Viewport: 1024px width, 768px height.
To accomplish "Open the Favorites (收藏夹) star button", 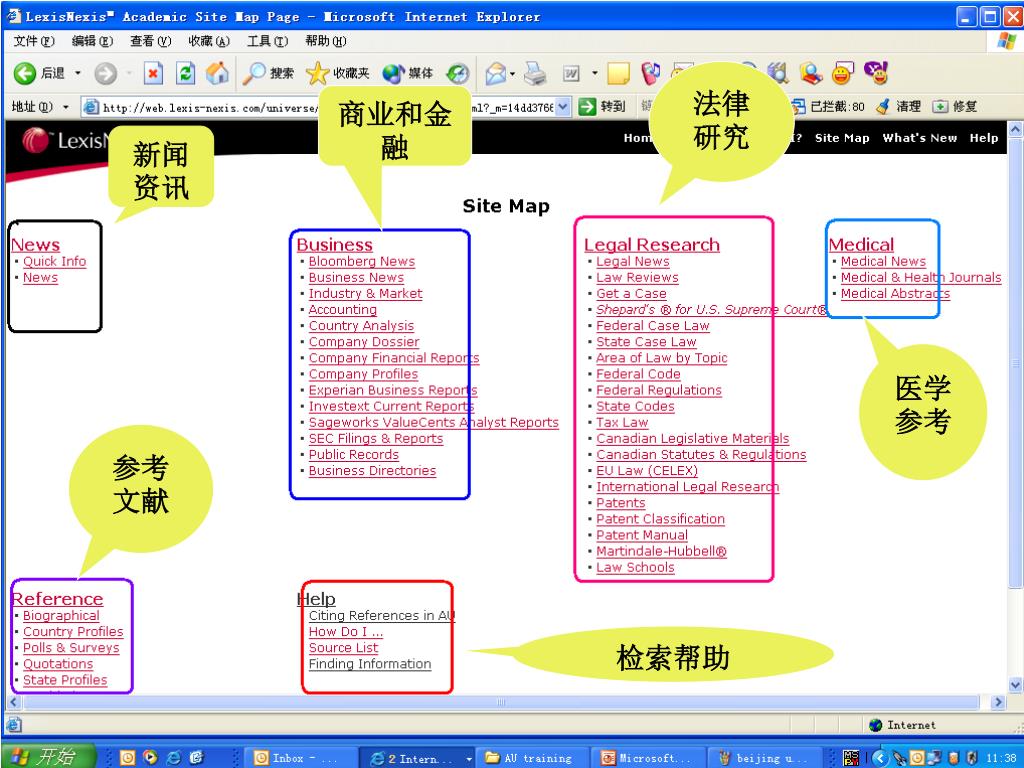I will point(338,73).
